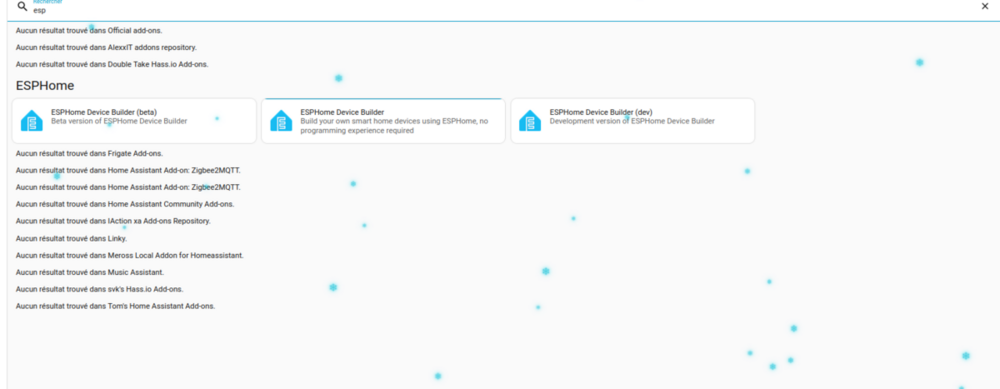Click the no-result line for svk's Hass.io
Screen dimensions: 1000x389
[99, 290]
